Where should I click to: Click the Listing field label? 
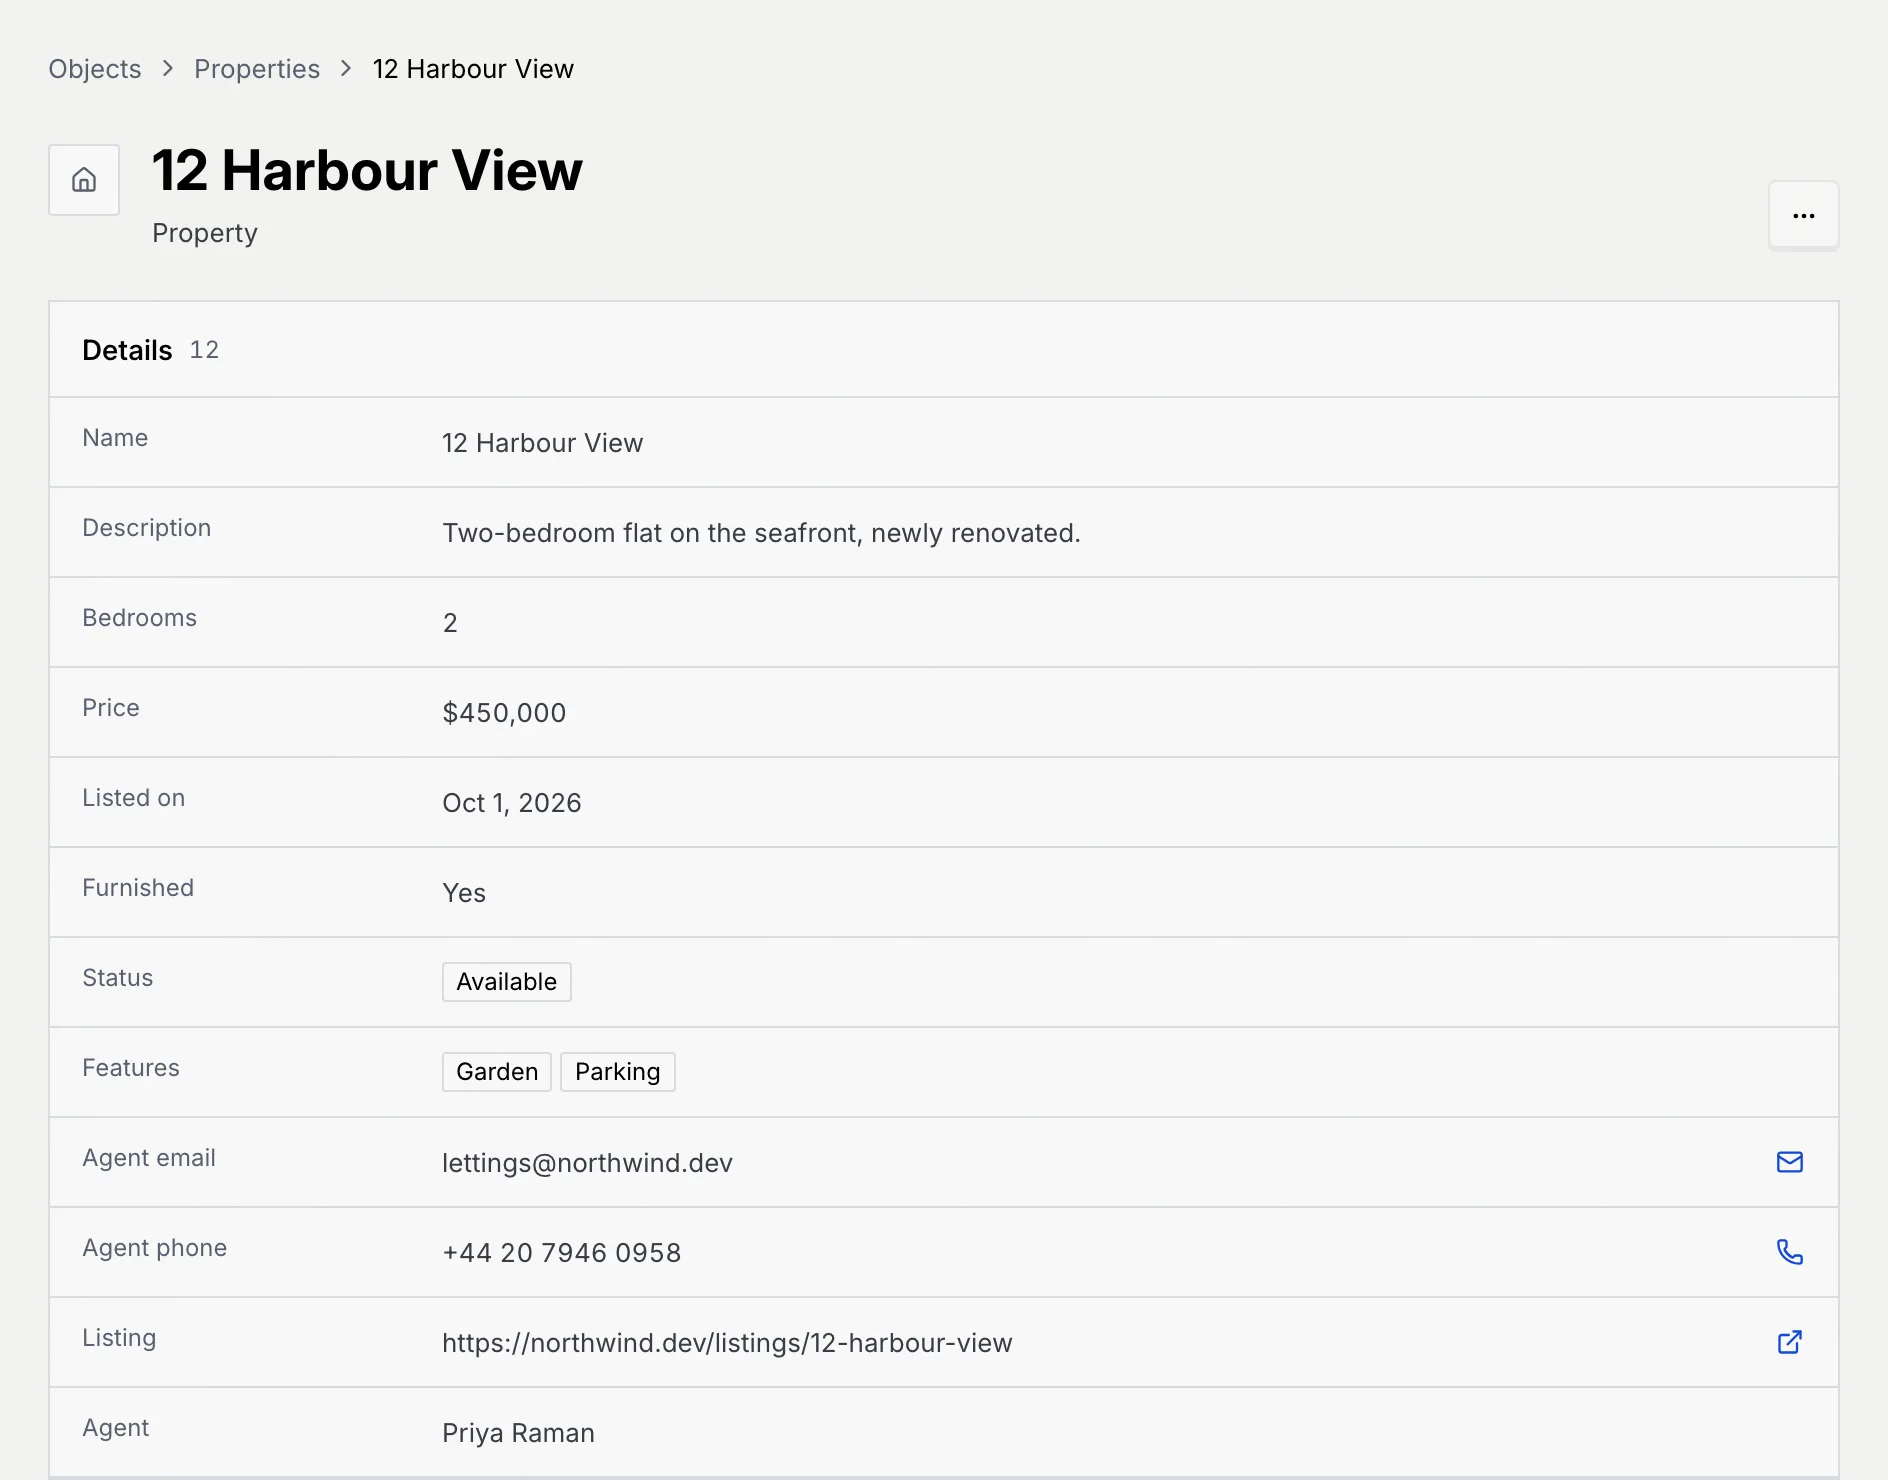tap(119, 1338)
